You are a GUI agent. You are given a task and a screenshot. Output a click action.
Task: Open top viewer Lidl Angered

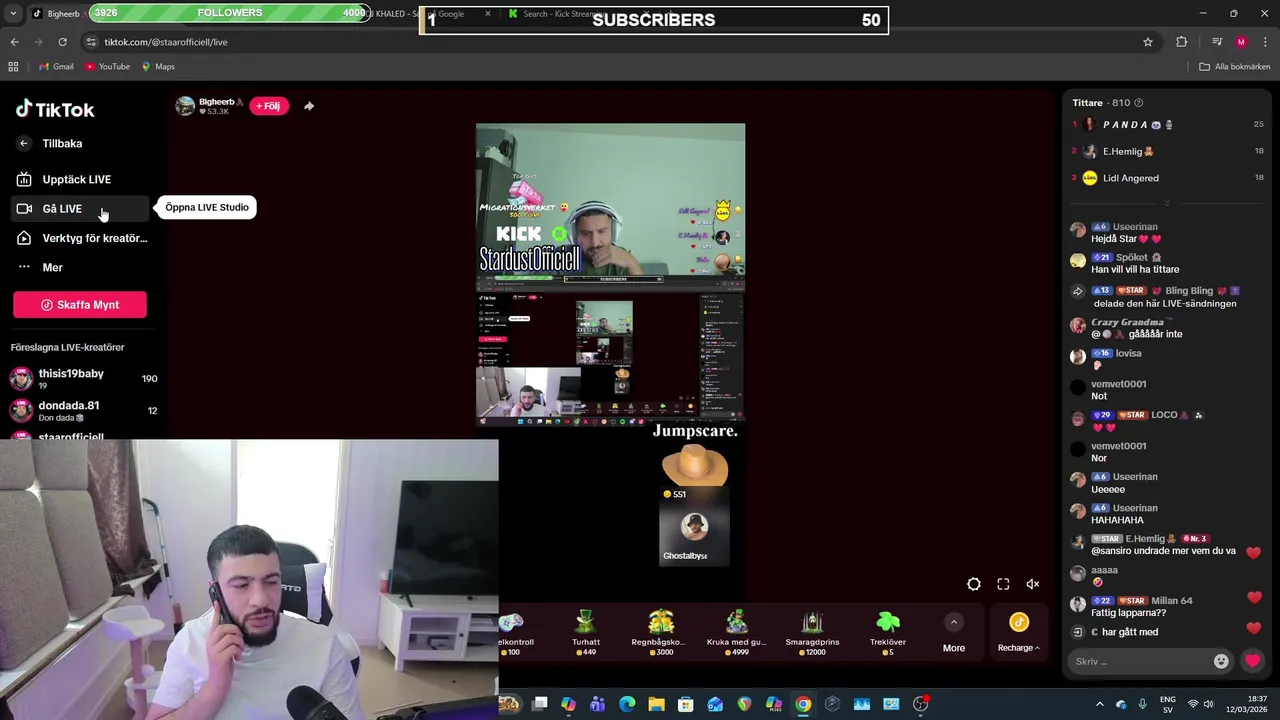(x=1167, y=178)
